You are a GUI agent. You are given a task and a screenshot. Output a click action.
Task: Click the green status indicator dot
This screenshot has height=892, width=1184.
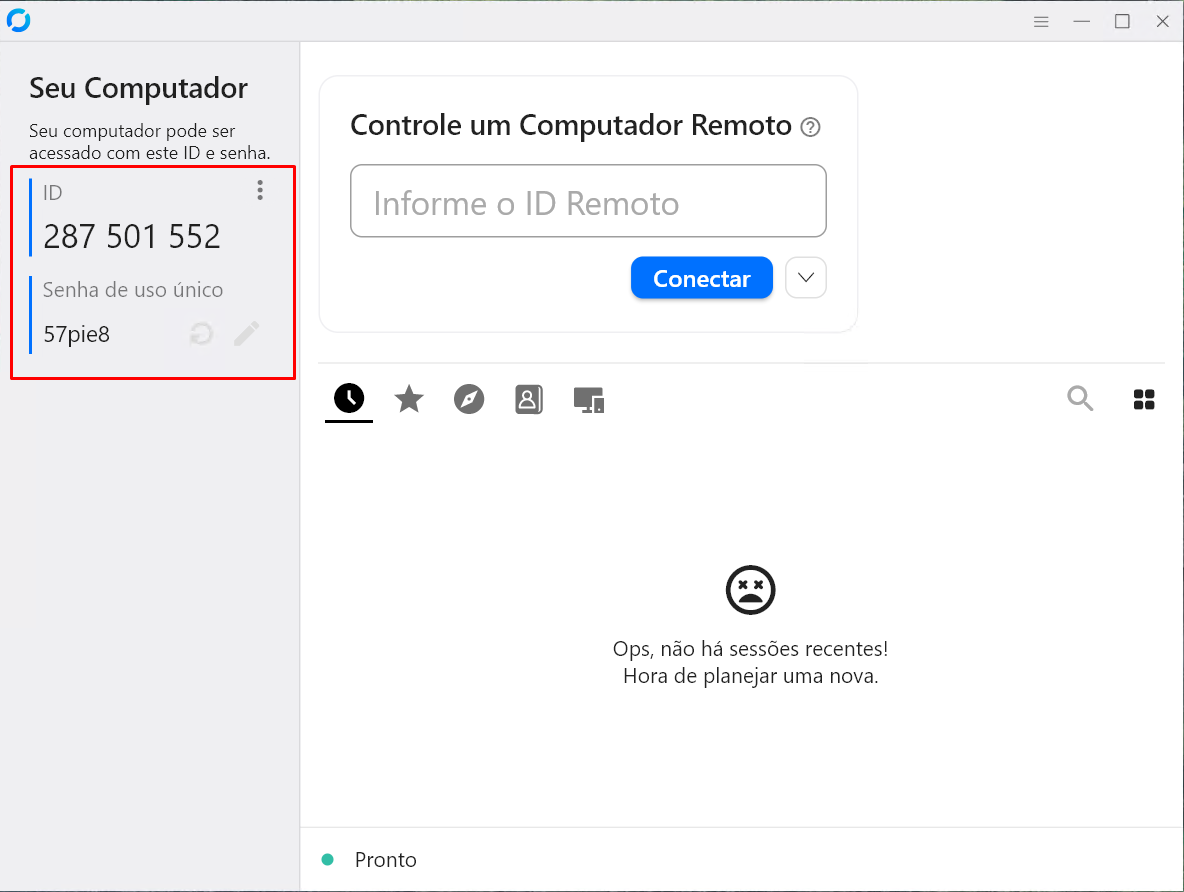tap(328, 860)
